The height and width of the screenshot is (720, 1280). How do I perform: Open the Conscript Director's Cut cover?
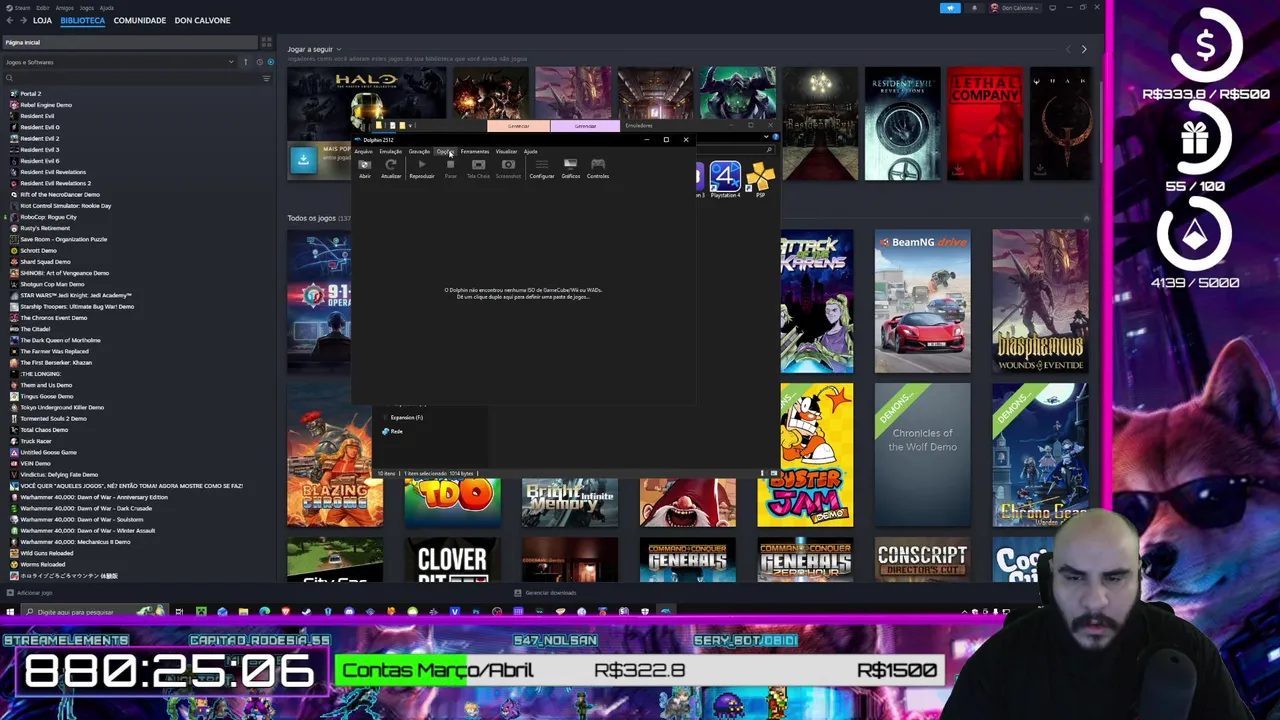tap(922, 560)
